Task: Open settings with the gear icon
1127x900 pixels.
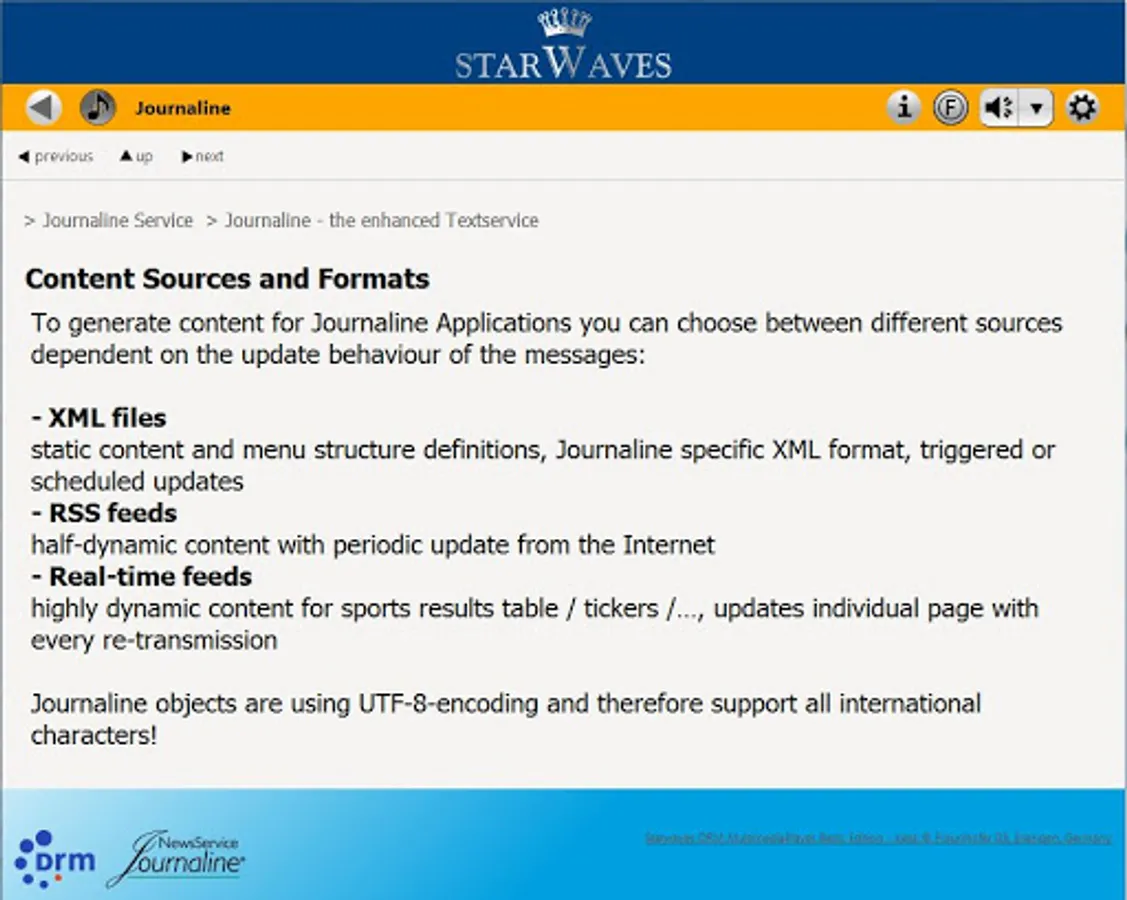Action: pos(1082,108)
